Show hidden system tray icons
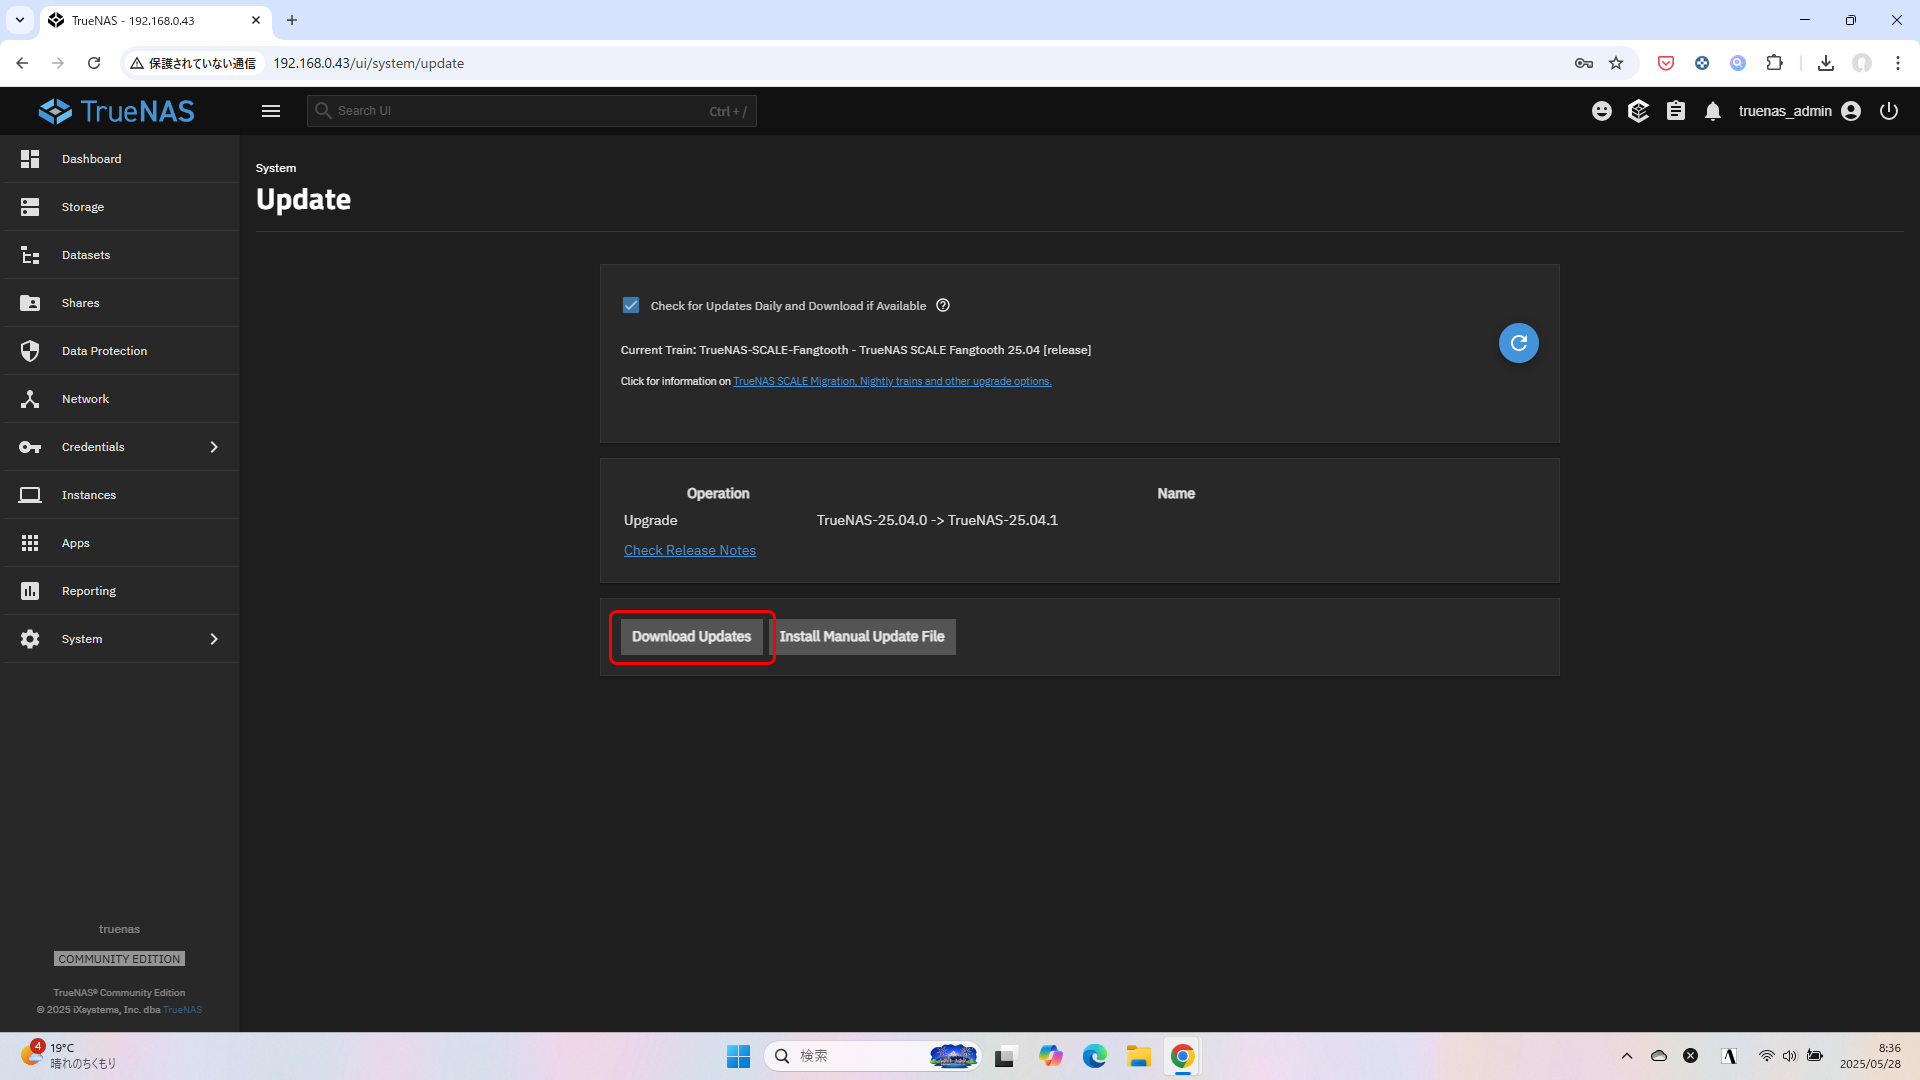Viewport: 1920px width, 1080px height. 1627,1056
